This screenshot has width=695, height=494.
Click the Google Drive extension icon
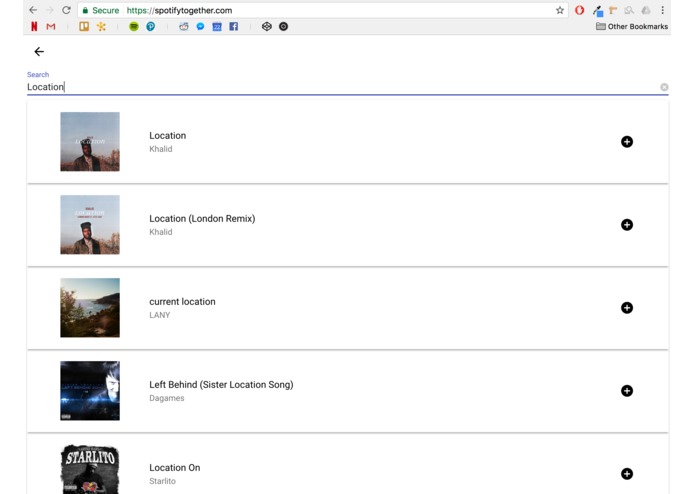(x=646, y=10)
